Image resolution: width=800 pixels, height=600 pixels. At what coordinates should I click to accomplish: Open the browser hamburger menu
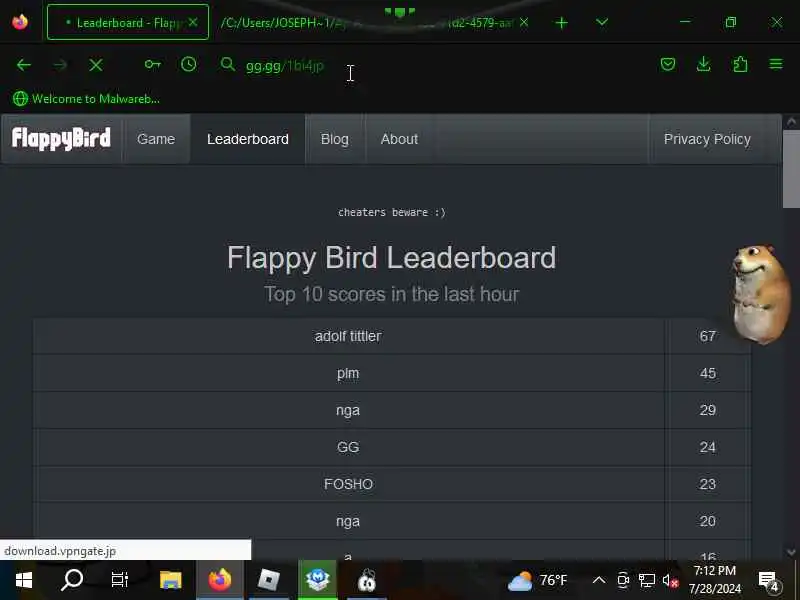click(776, 64)
